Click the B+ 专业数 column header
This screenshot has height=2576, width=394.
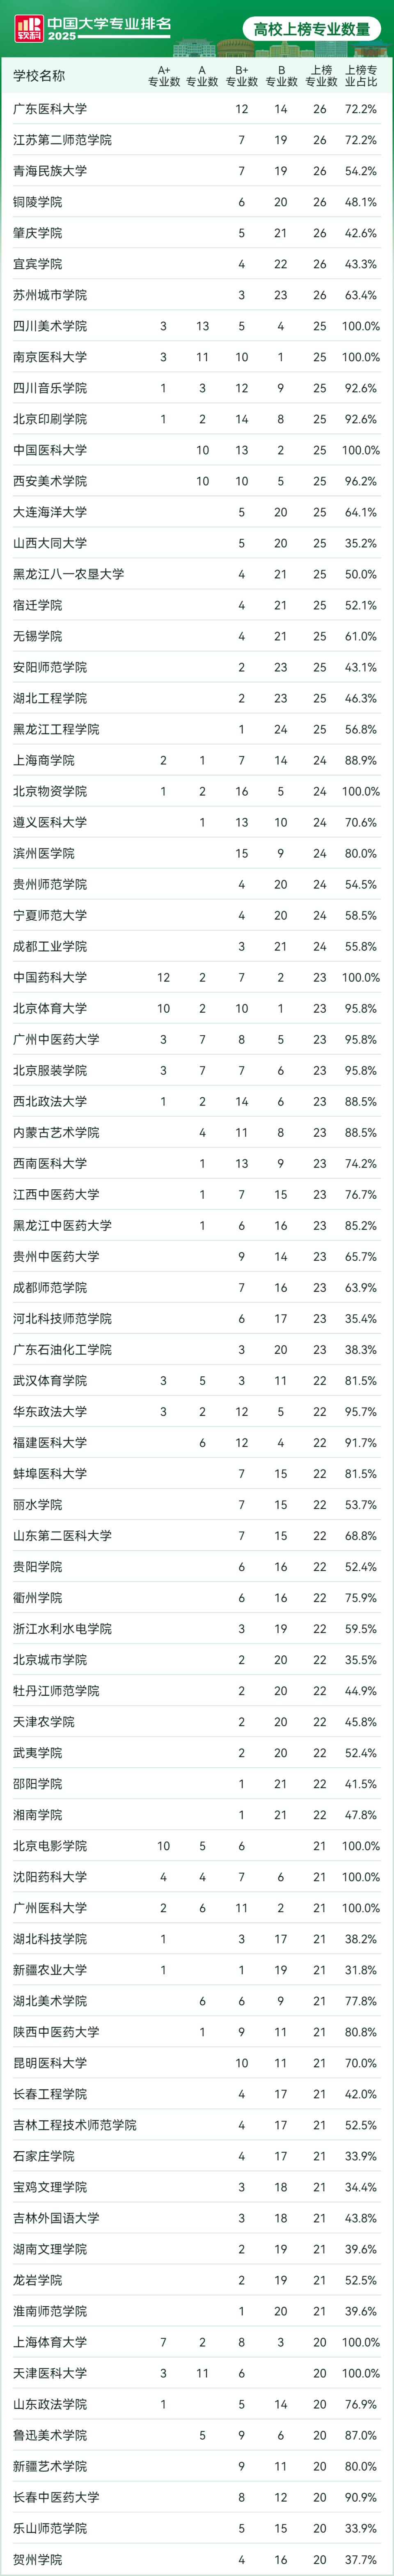pos(242,76)
